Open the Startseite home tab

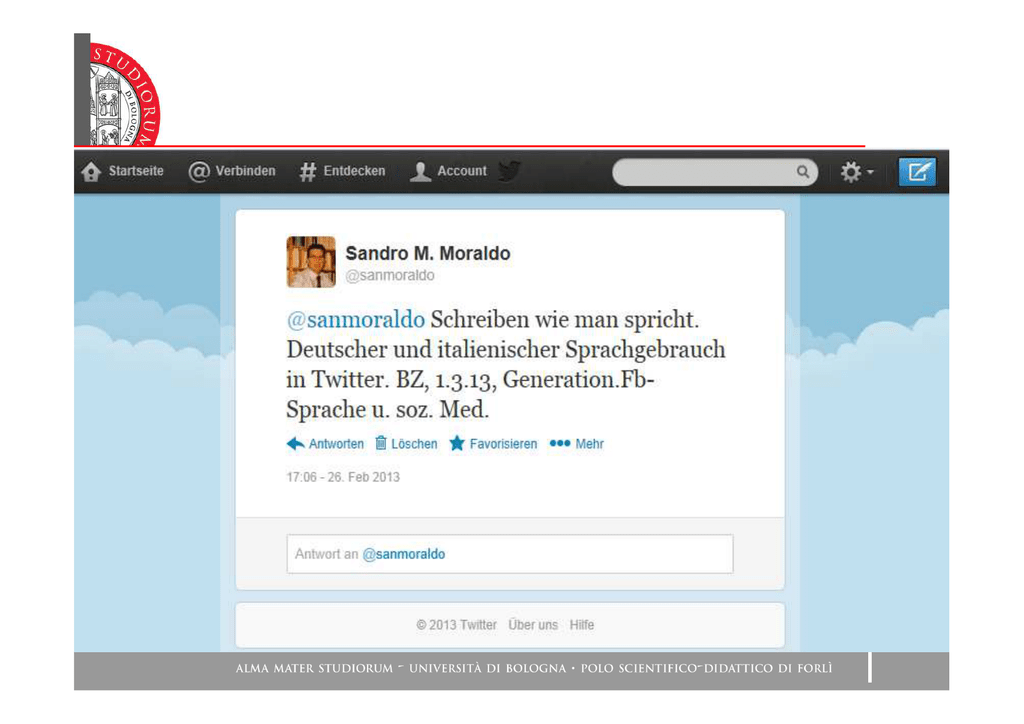pyautogui.click(x=123, y=172)
